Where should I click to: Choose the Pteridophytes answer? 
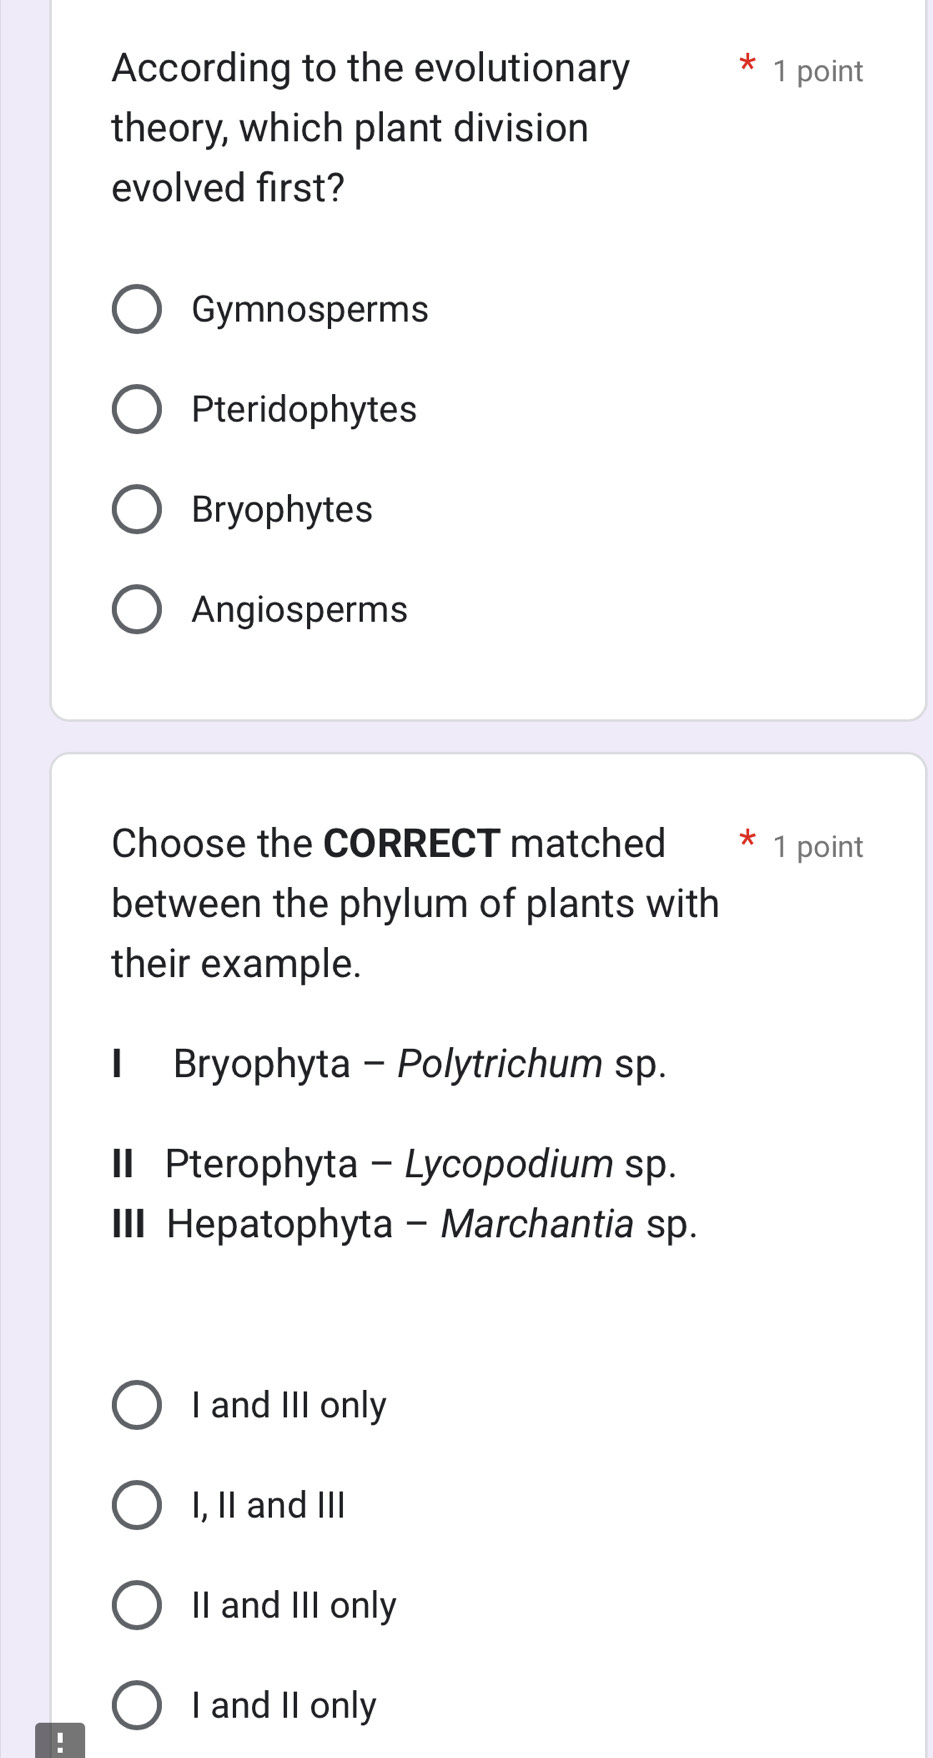(x=136, y=409)
